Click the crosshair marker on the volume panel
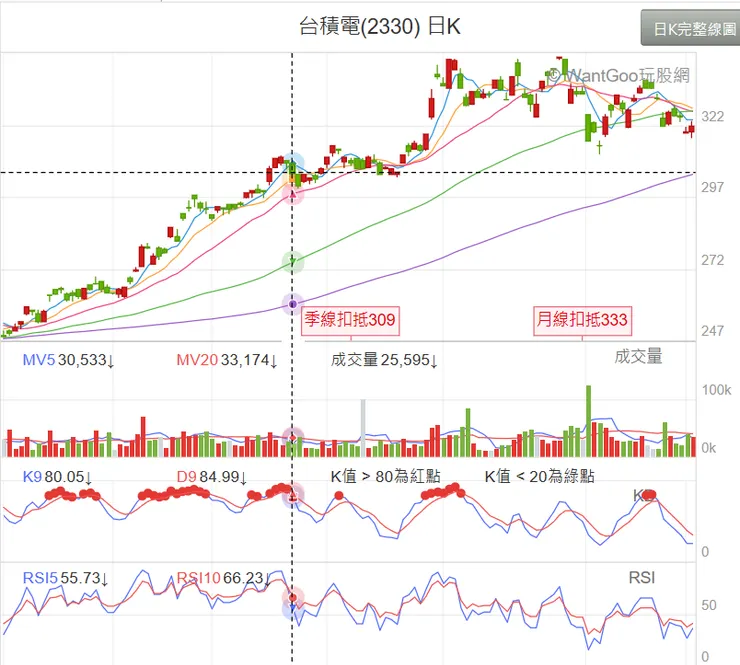Viewport: 740px width, 665px height. (293, 438)
